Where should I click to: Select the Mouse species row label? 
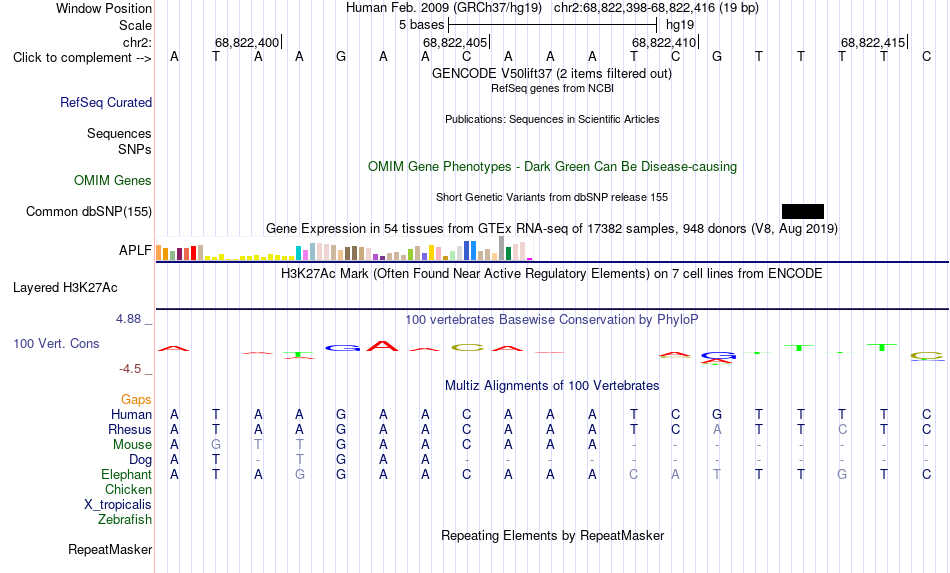(x=132, y=445)
